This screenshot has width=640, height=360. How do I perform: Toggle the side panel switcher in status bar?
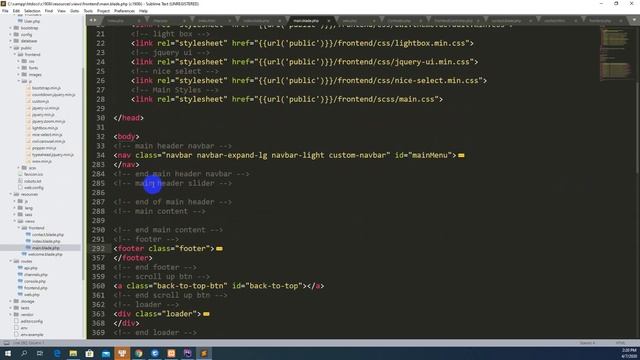pyautogui.click(x=6, y=343)
